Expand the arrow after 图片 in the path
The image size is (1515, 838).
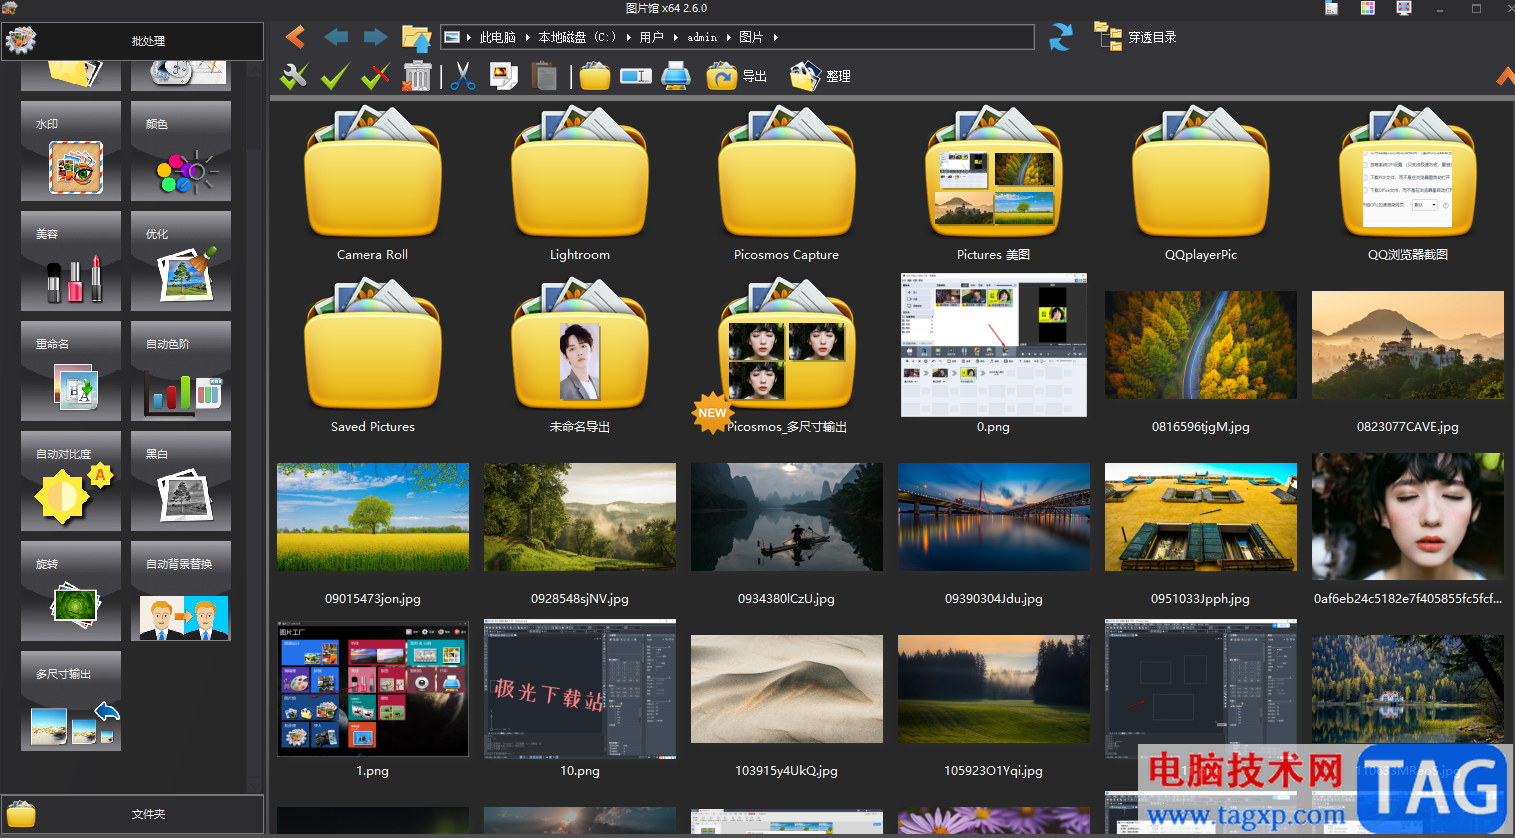(x=775, y=37)
